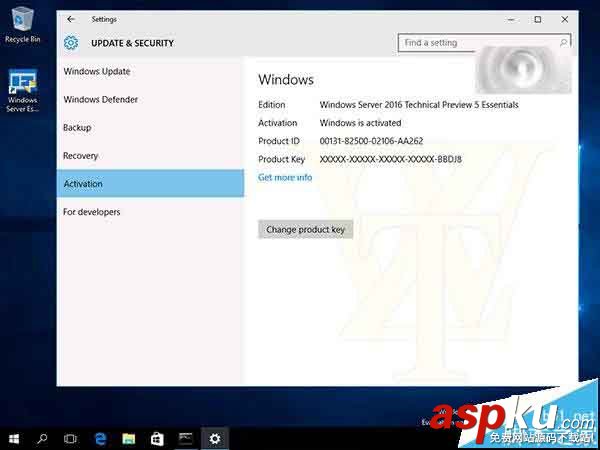The image size is (600, 450).
Task: Open For developers section
Action: 150,212
